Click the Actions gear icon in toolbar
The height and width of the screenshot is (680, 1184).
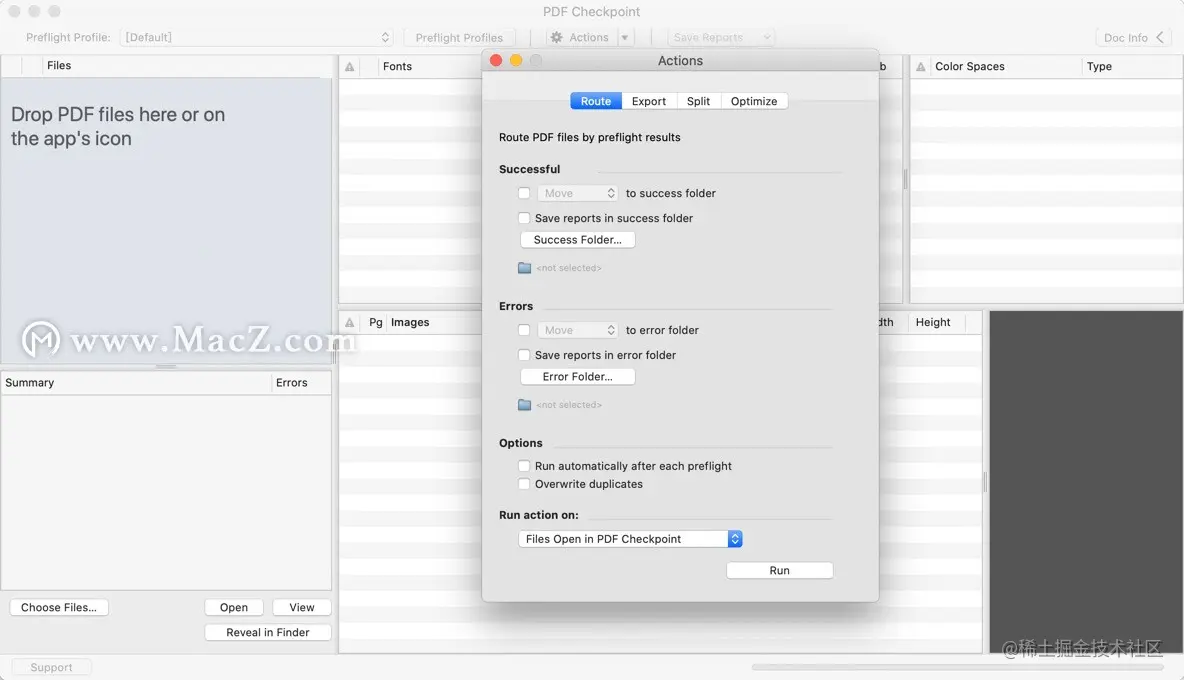557,37
